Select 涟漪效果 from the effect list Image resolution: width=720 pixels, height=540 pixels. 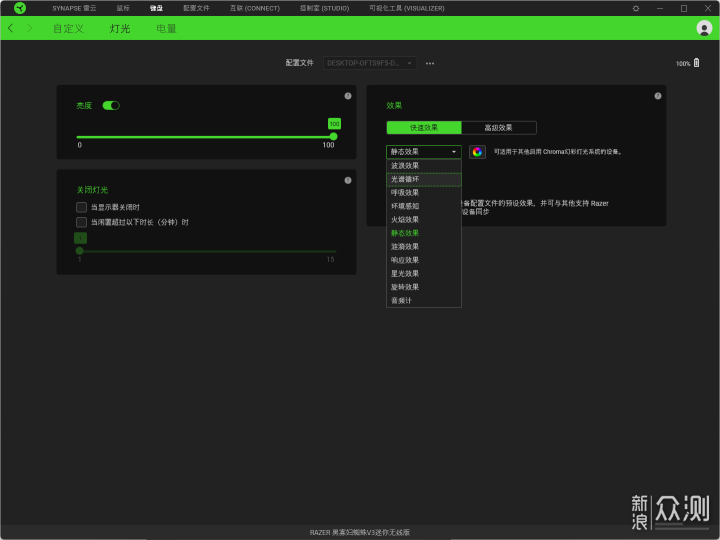(423, 247)
